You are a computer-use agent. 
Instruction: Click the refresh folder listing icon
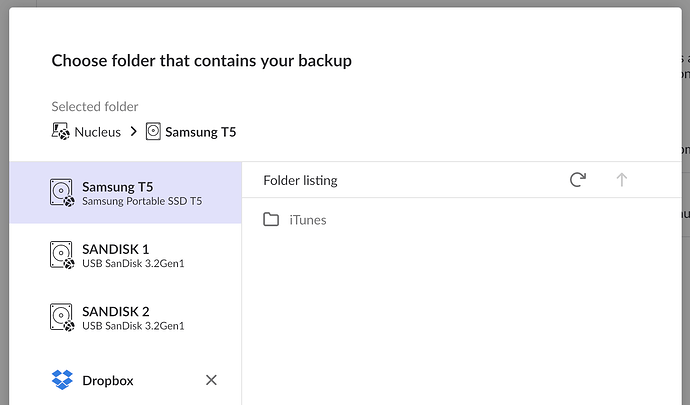tap(578, 180)
